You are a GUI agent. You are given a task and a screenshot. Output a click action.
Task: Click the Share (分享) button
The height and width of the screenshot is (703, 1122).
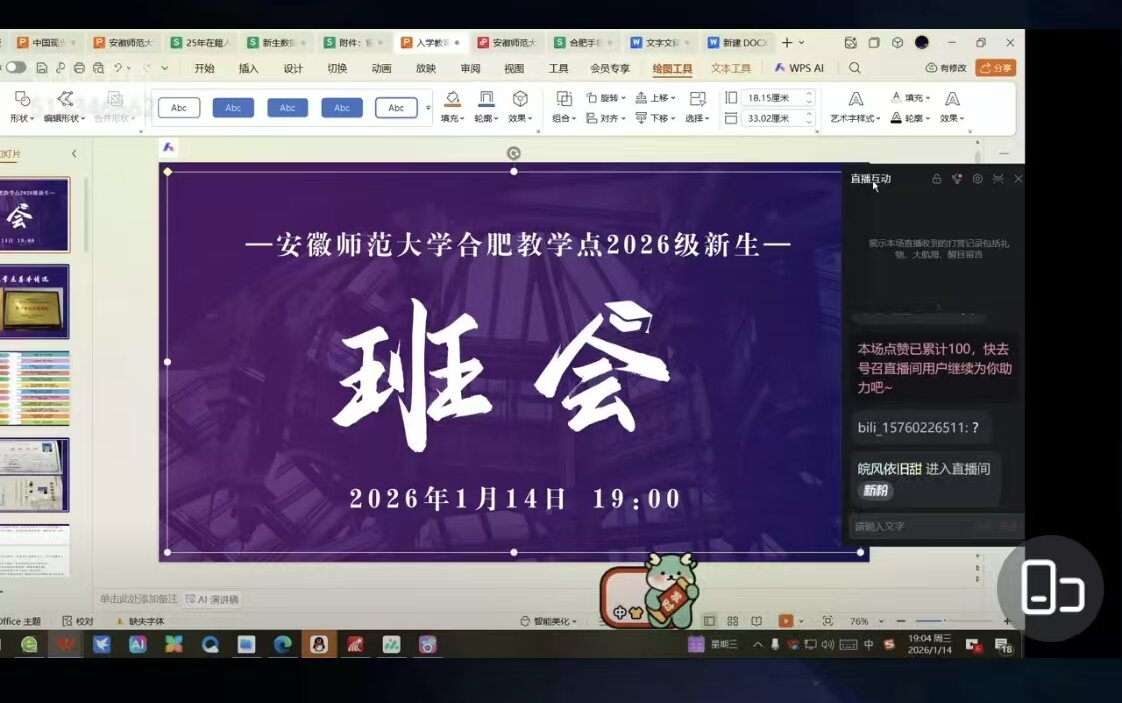pos(995,68)
